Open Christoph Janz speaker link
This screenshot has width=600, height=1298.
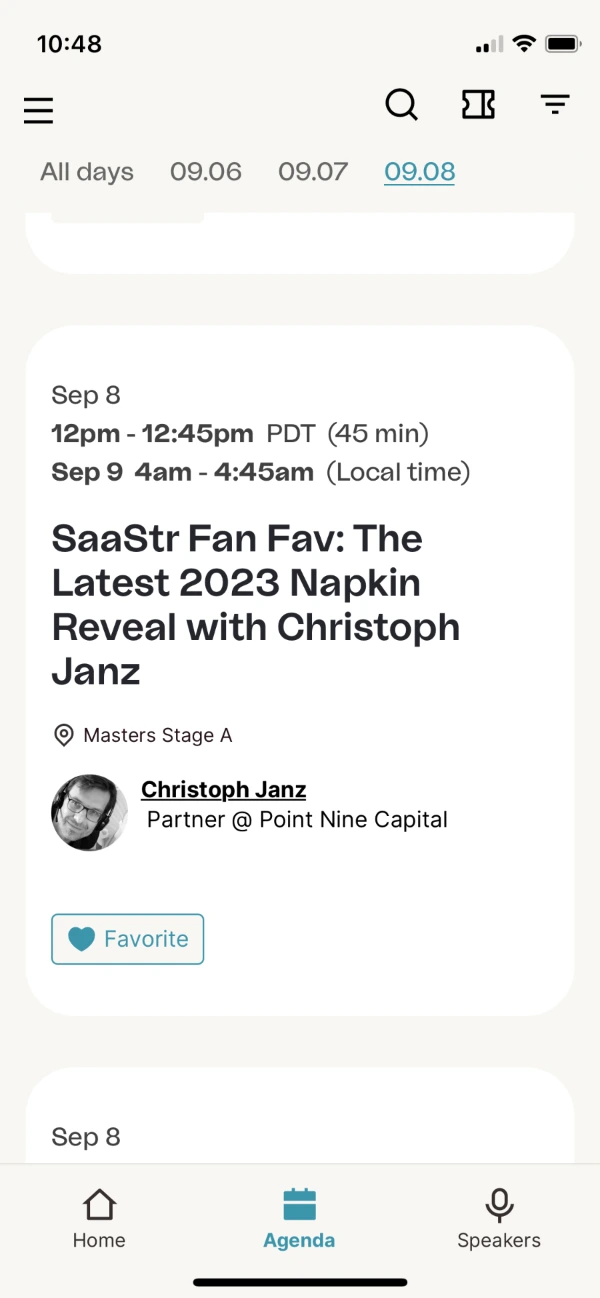pos(223,790)
